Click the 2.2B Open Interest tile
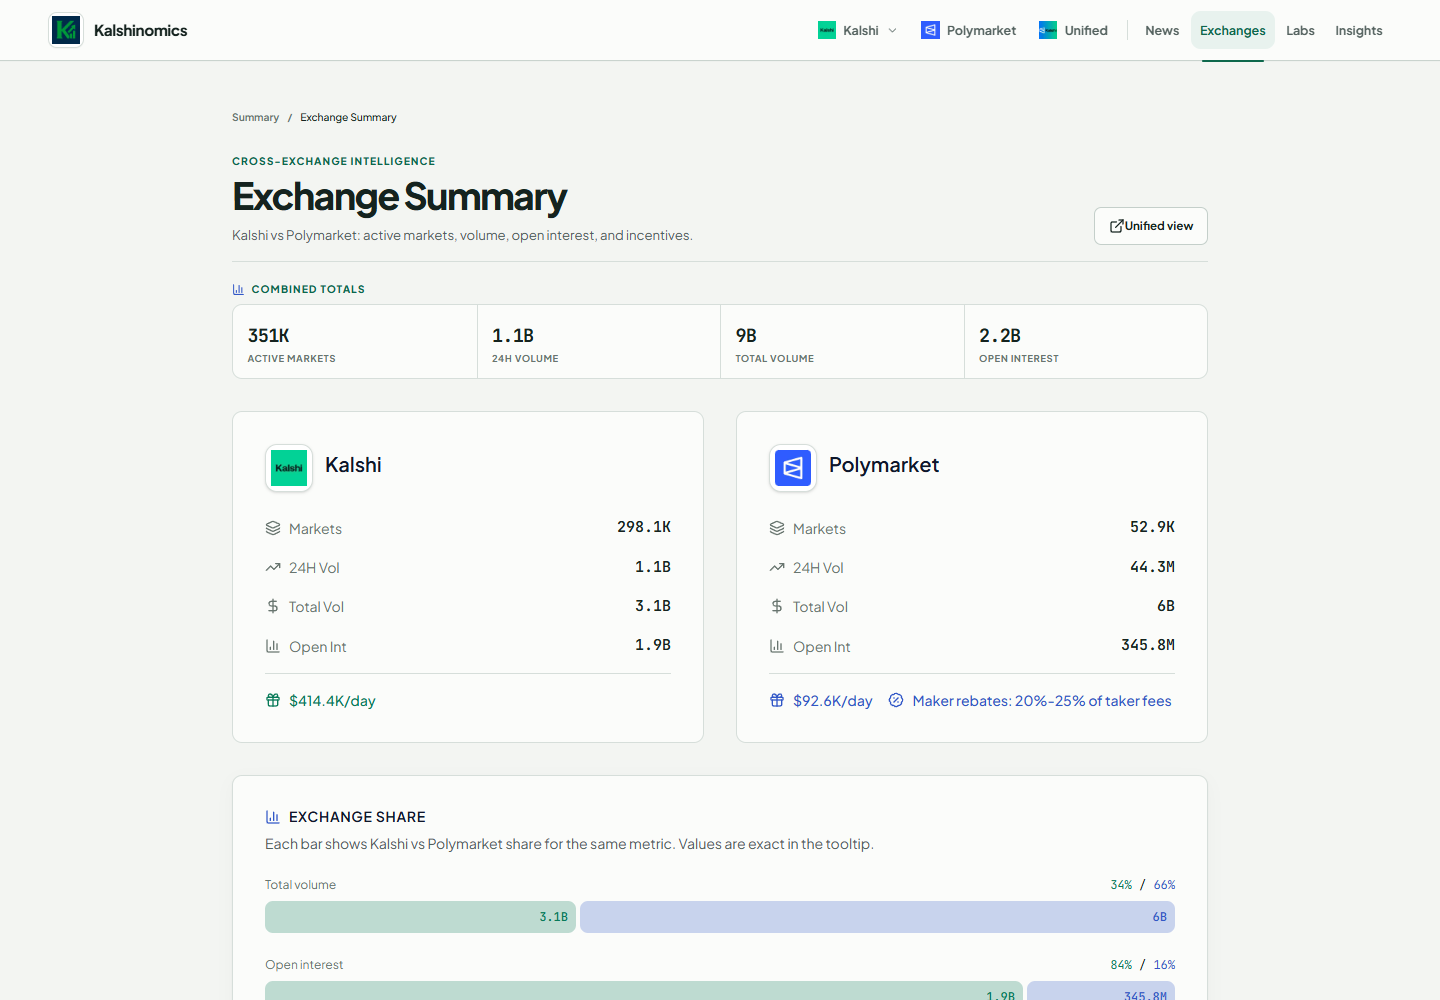This screenshot has height=1000, width=1440. pyautogui.click(x=1086, y=342)
